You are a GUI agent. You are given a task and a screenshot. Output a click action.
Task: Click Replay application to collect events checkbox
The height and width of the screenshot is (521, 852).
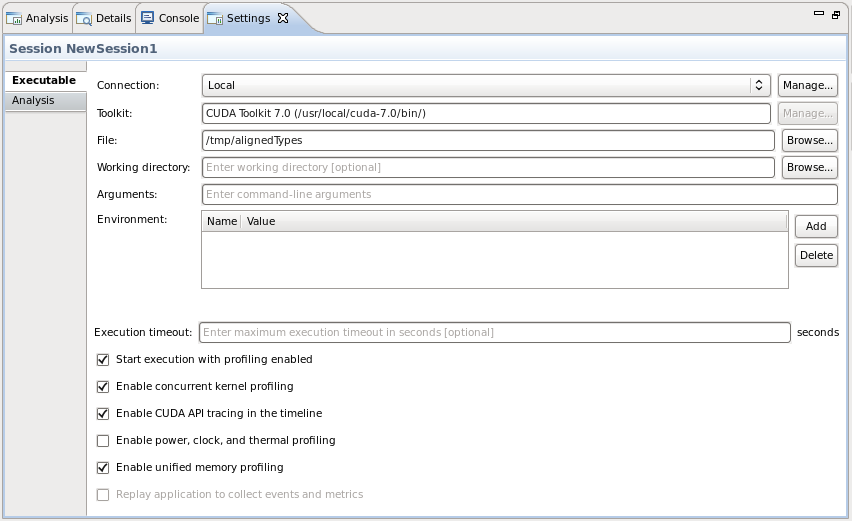click(103, 495)
